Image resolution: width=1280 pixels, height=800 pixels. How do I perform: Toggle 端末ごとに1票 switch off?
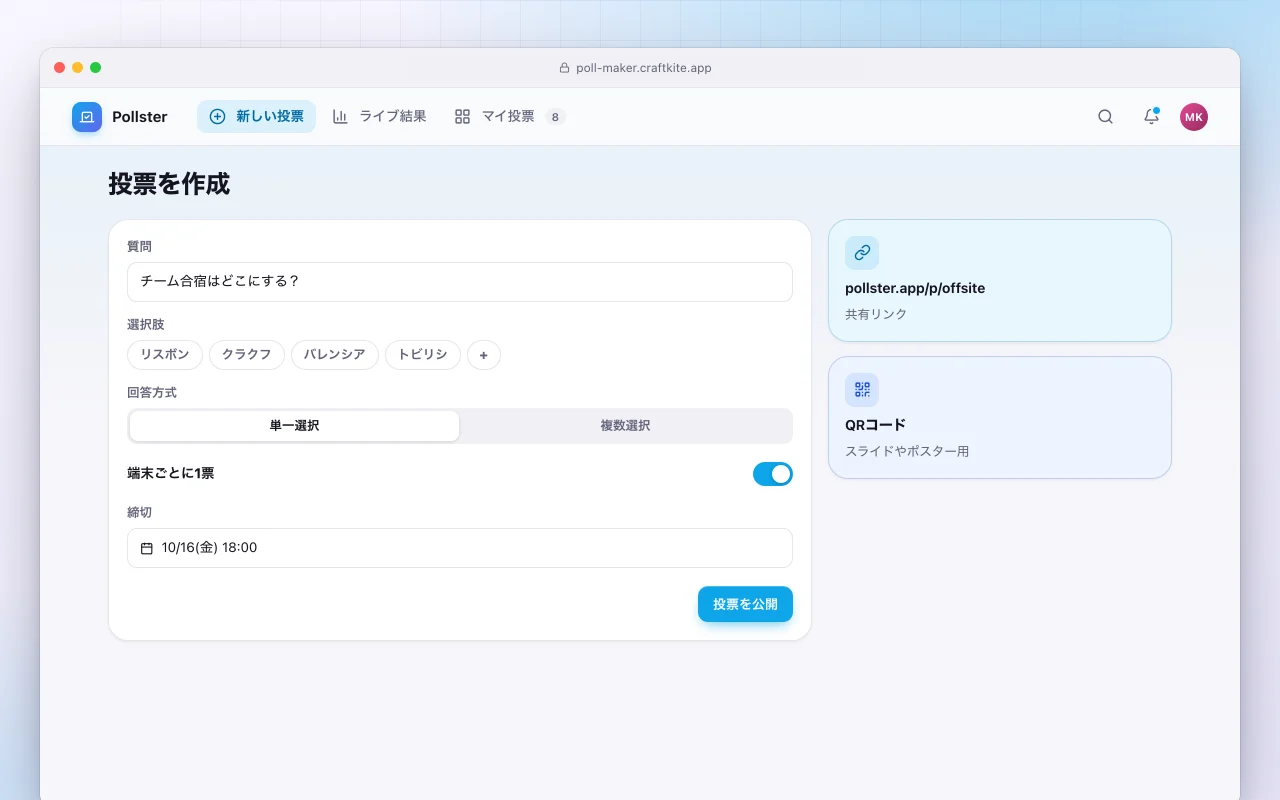[773, 474]
